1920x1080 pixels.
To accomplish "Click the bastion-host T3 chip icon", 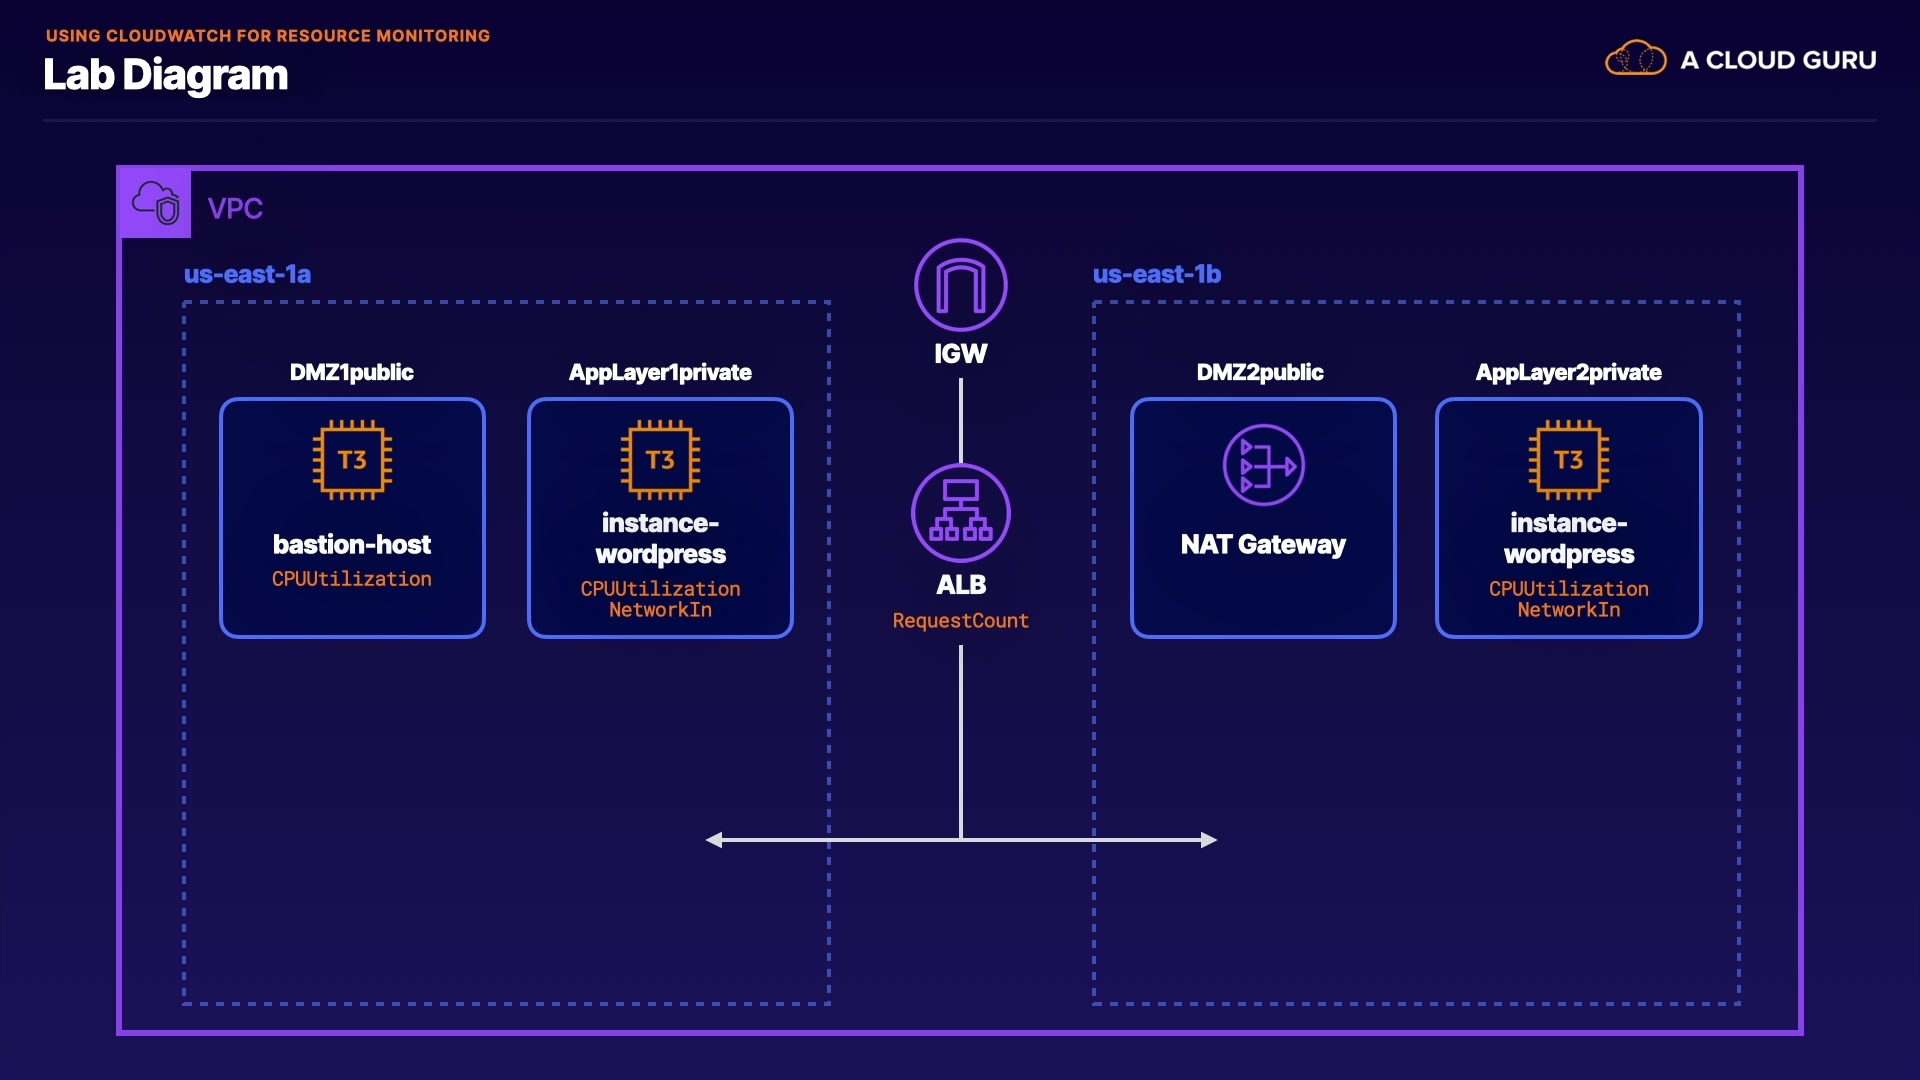I will click(352, 460).
